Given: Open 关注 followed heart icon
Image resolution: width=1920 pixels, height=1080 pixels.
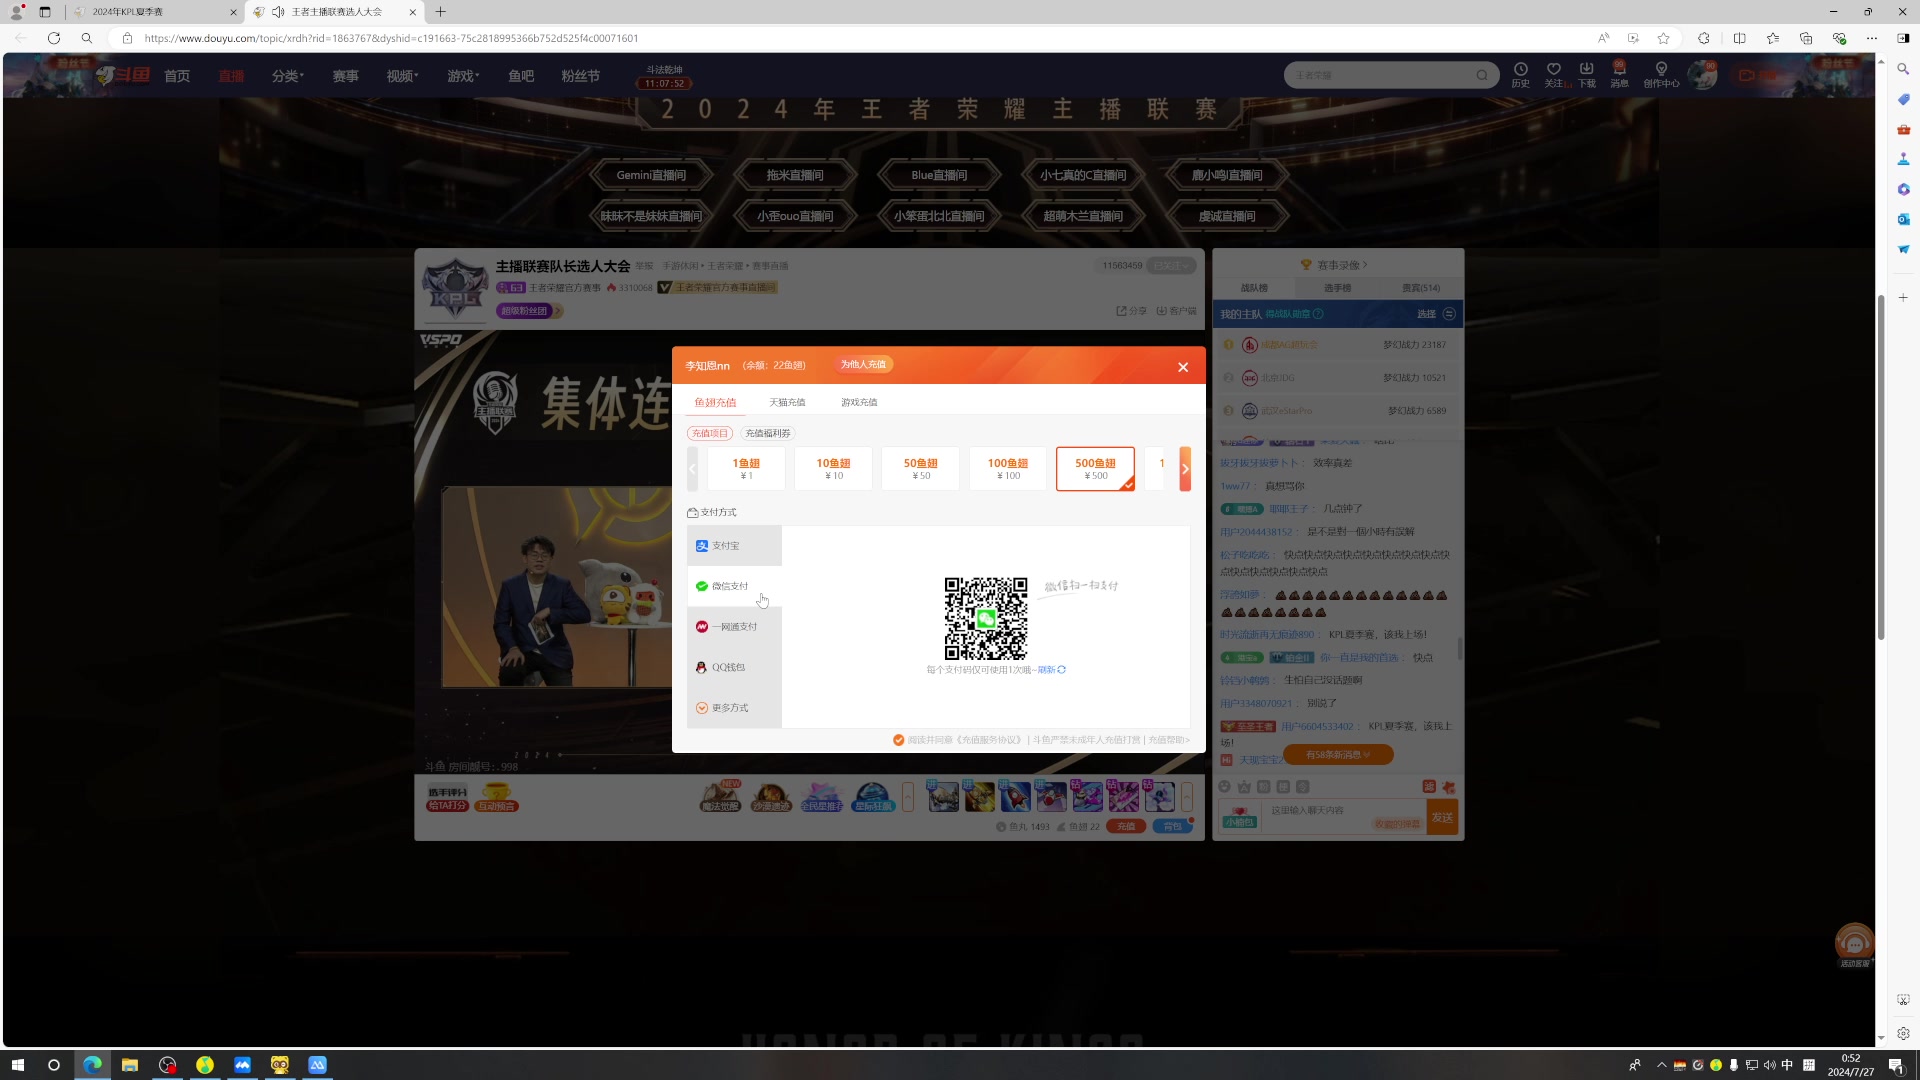Looking at the screenshot, I should 1554,75.
